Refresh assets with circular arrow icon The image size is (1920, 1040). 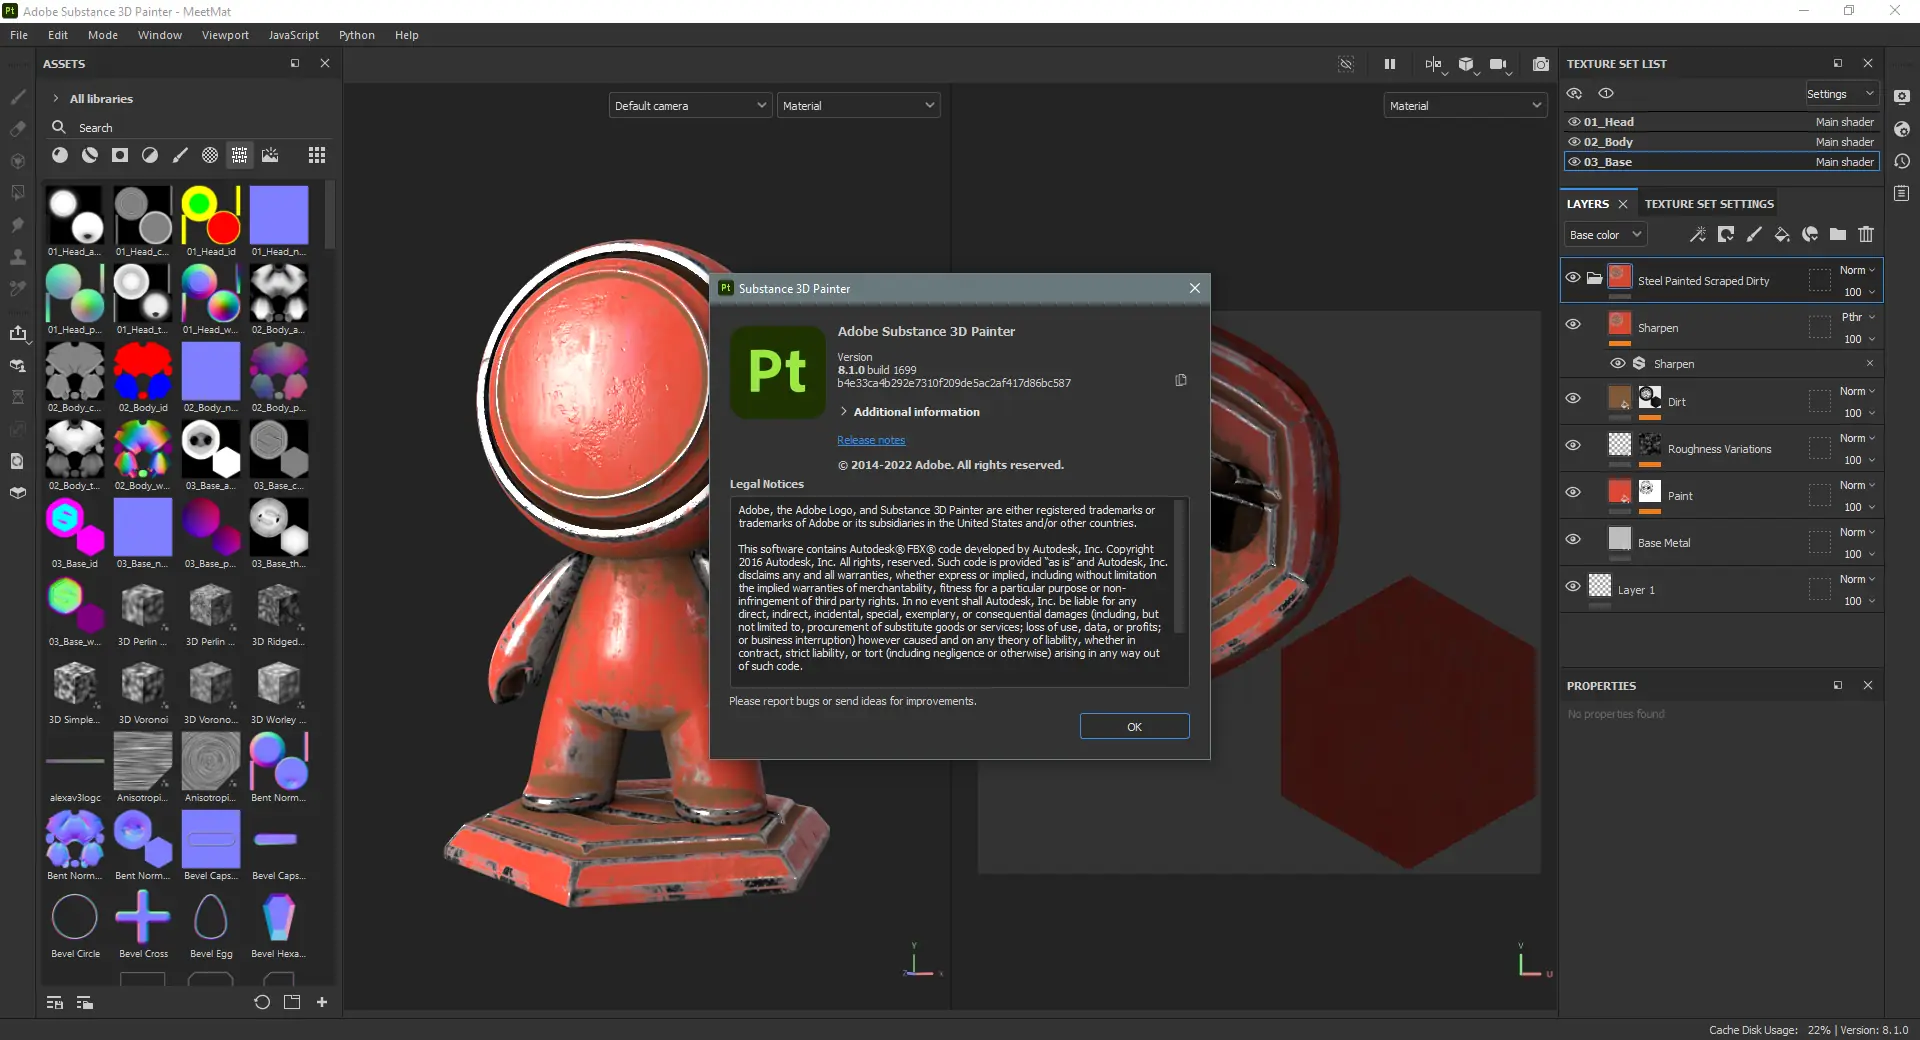(x=262, y=1002)
